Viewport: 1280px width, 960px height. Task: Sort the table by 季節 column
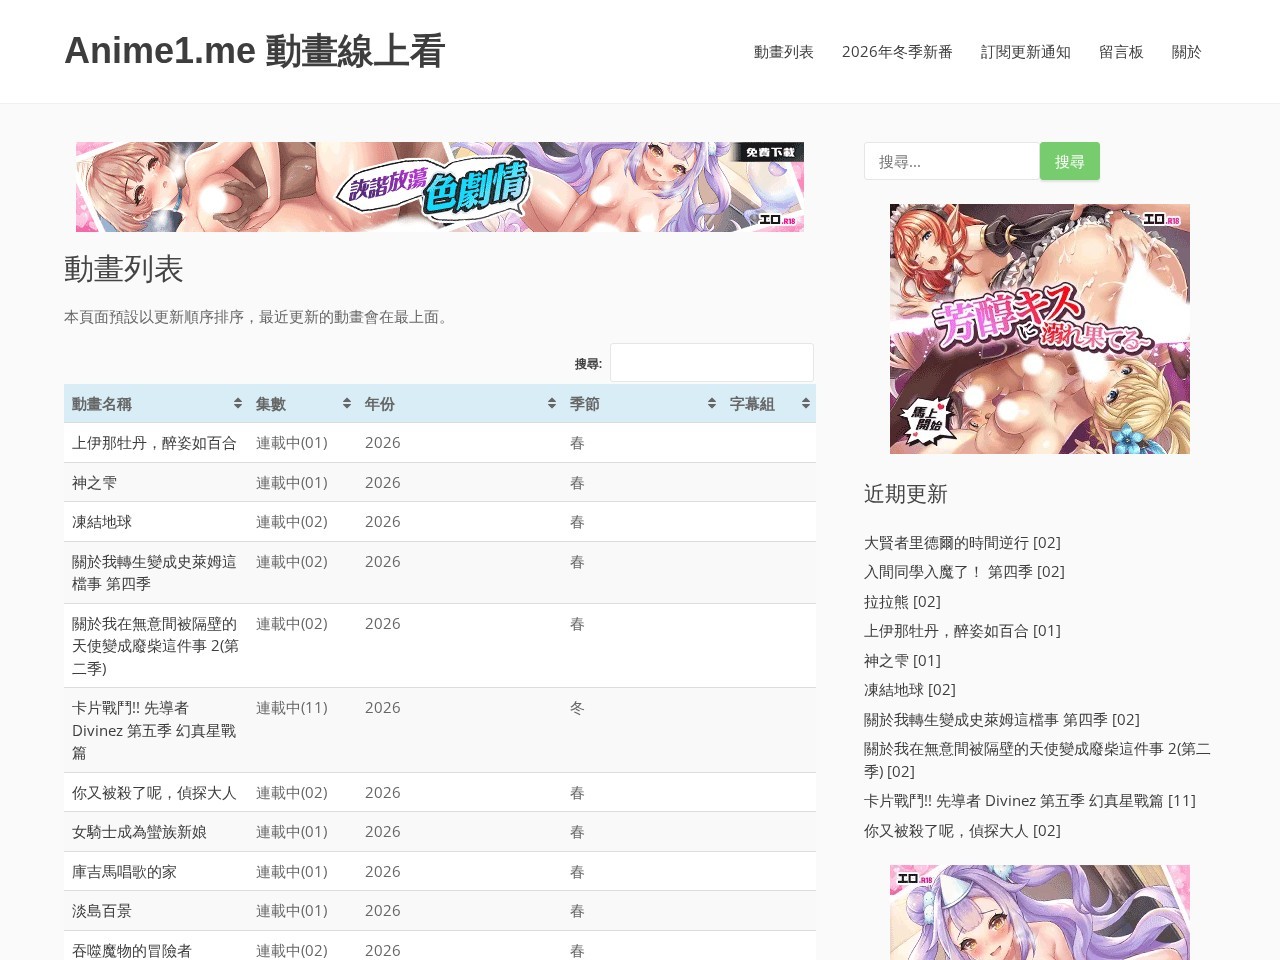click(635, 404)
